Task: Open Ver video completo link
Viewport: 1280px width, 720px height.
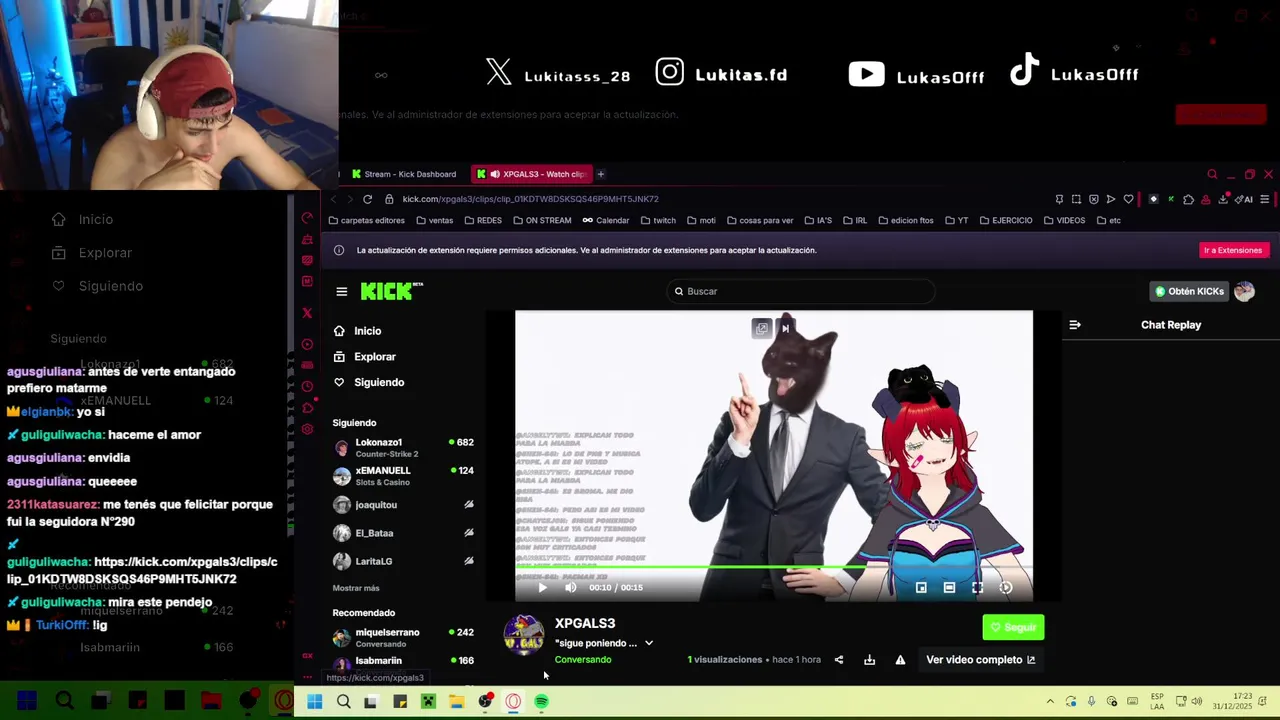Action: click(x=980, y=660)
